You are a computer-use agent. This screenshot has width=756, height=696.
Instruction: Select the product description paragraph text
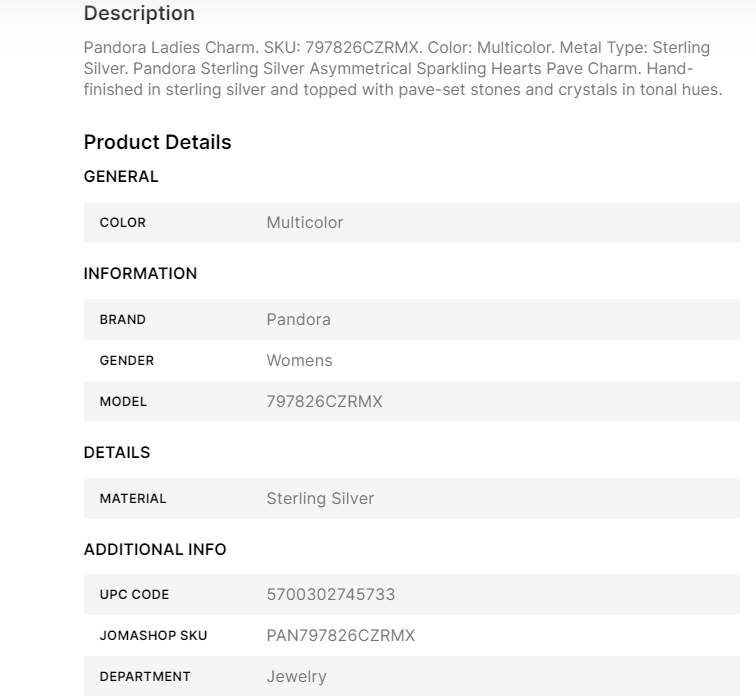coord(403,68)
